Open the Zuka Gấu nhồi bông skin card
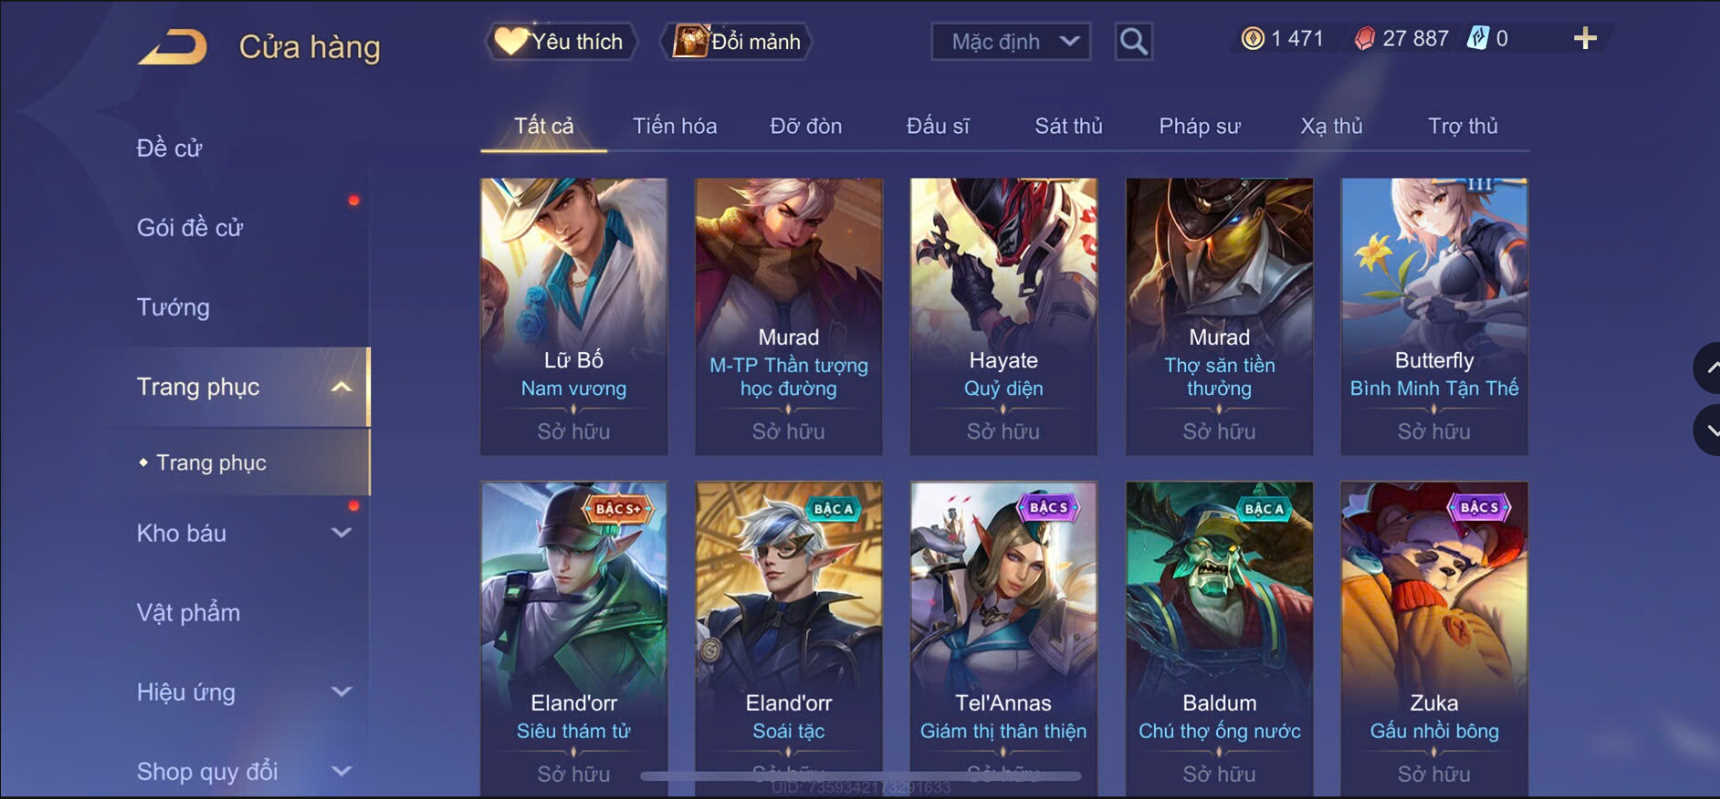The image size is (1720, 799). [x=1434, y=638]
